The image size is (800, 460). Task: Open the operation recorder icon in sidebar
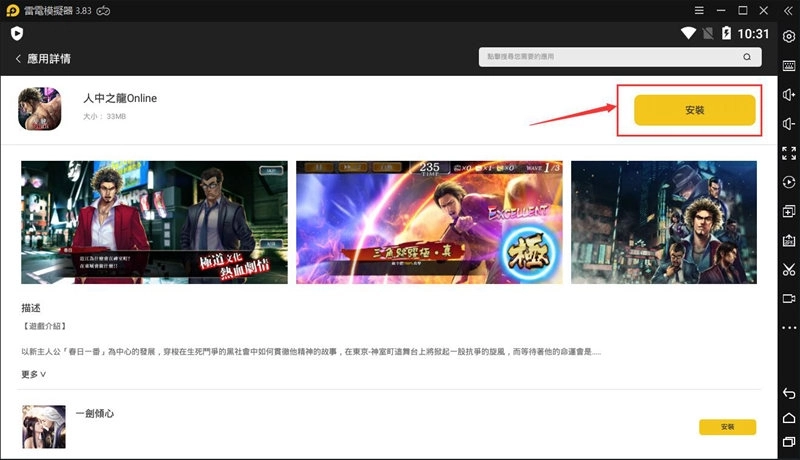[x=789, y=182]
